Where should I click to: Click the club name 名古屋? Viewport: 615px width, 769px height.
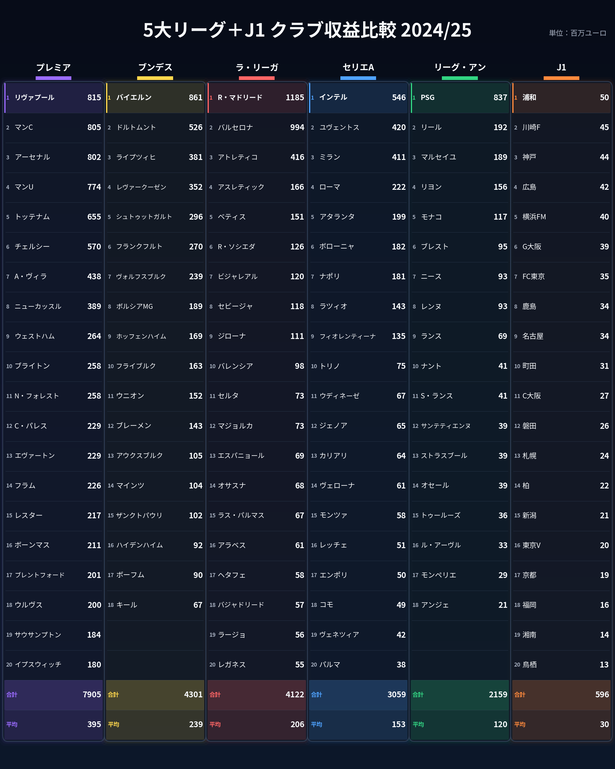[533, 336]
